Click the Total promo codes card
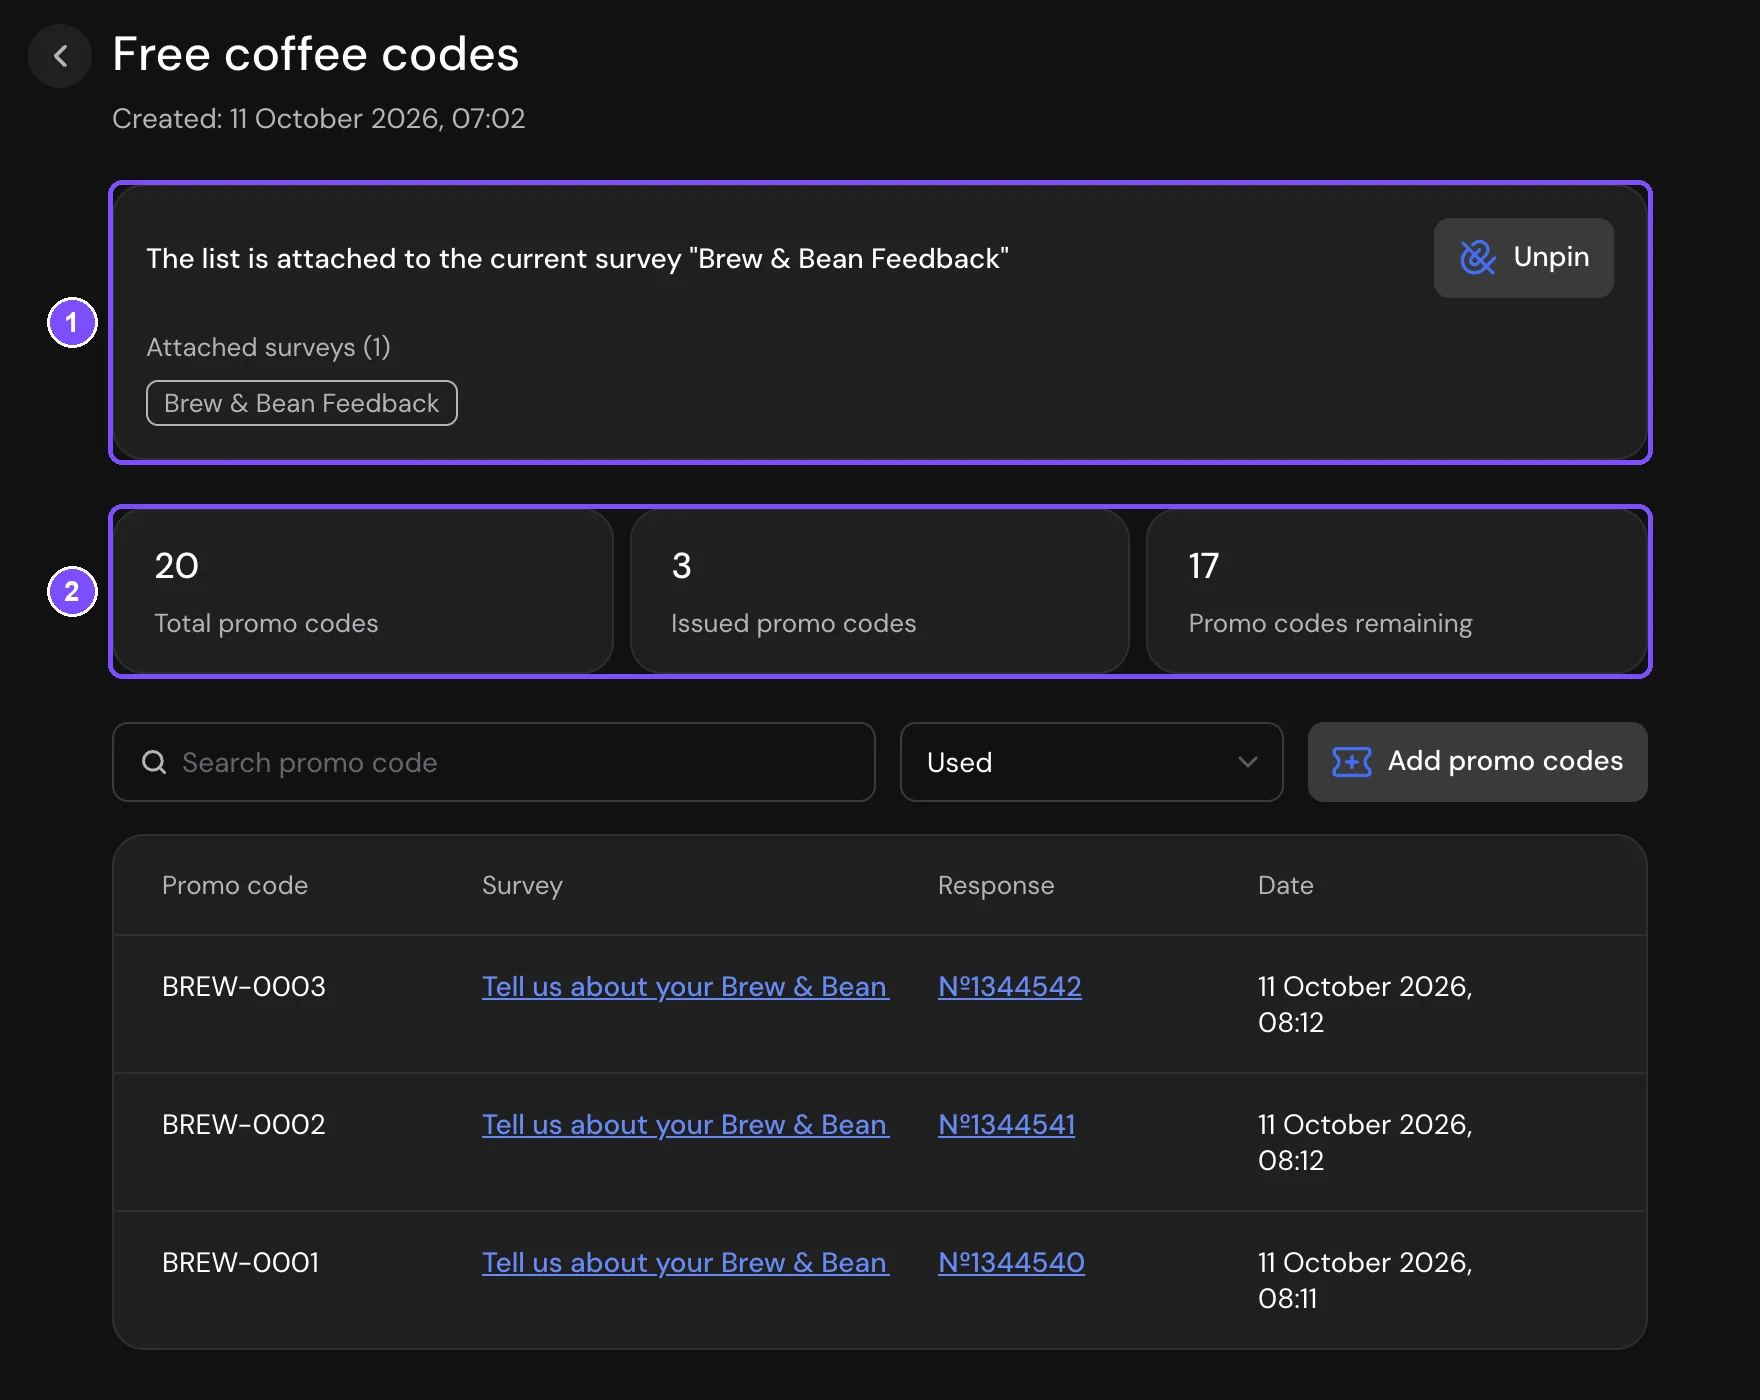Viewport: 1760px width, 1400px height. coord(363,592)
